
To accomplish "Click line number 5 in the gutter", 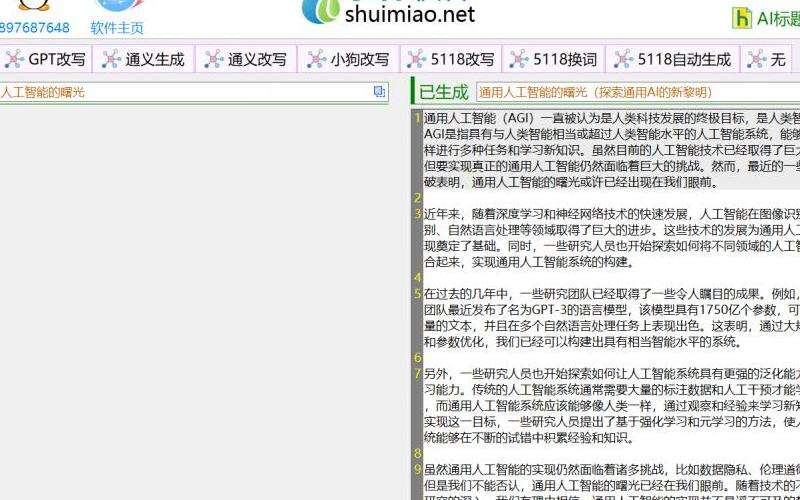I will [x=418, y=294].
